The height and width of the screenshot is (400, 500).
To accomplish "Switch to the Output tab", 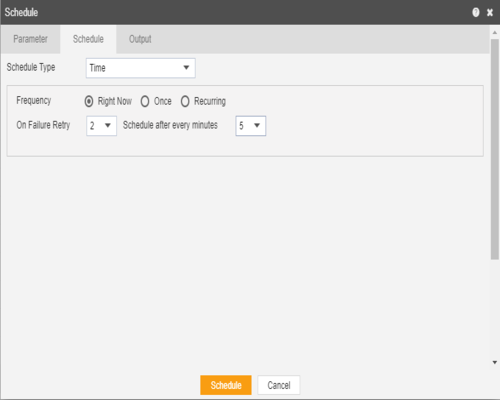I will (140, 39).
